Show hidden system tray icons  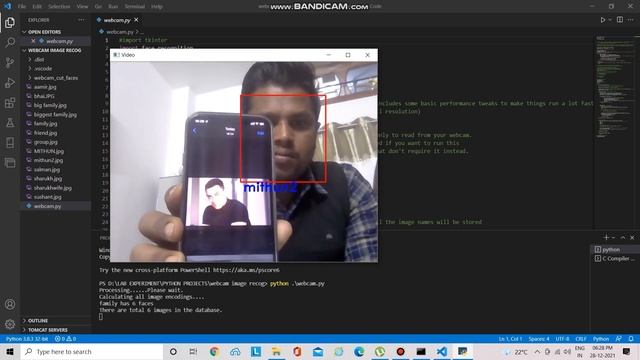tap(537, 351)
